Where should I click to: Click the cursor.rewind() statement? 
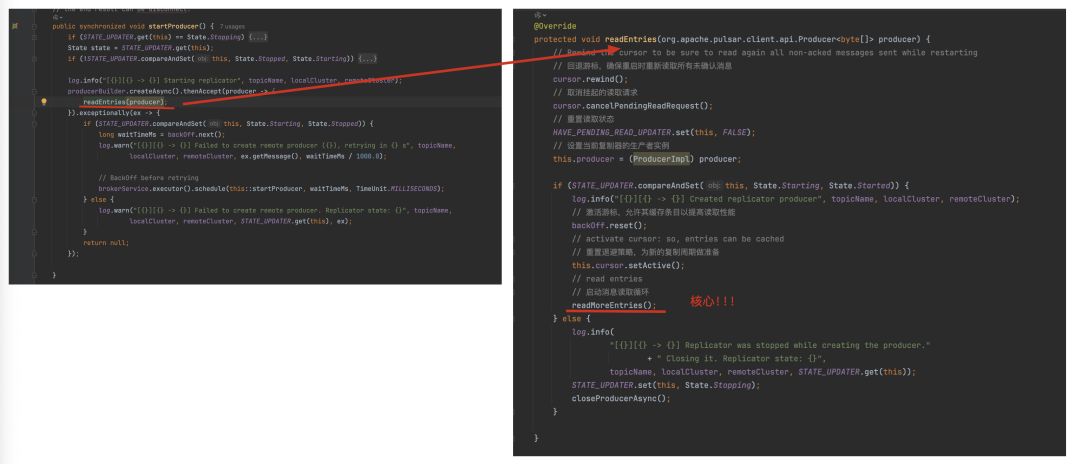(x=590, y=79)
